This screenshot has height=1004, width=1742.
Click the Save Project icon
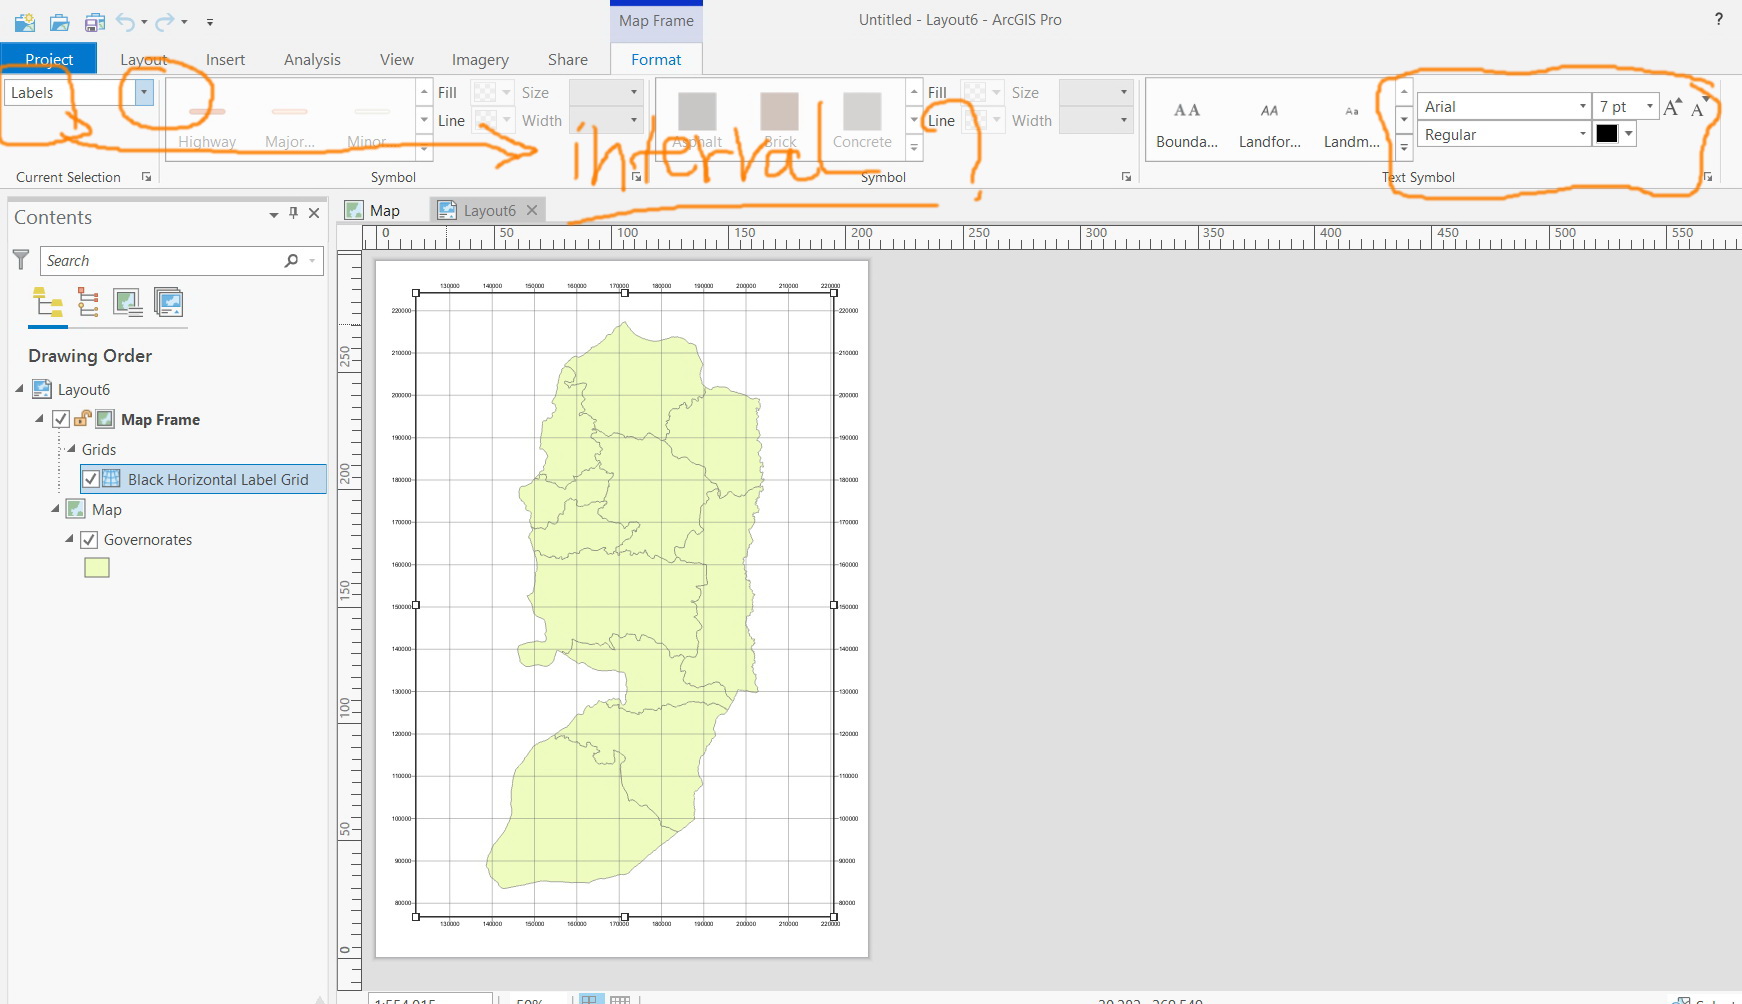click(x=94, y=22)
